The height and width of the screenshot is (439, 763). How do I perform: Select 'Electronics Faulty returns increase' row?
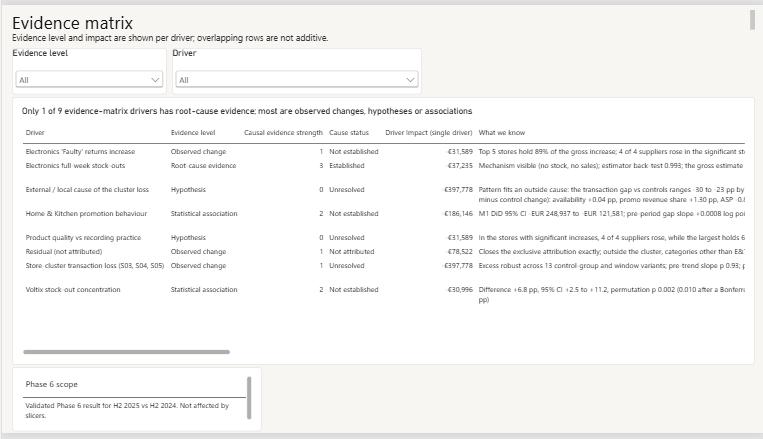point(383,152)
